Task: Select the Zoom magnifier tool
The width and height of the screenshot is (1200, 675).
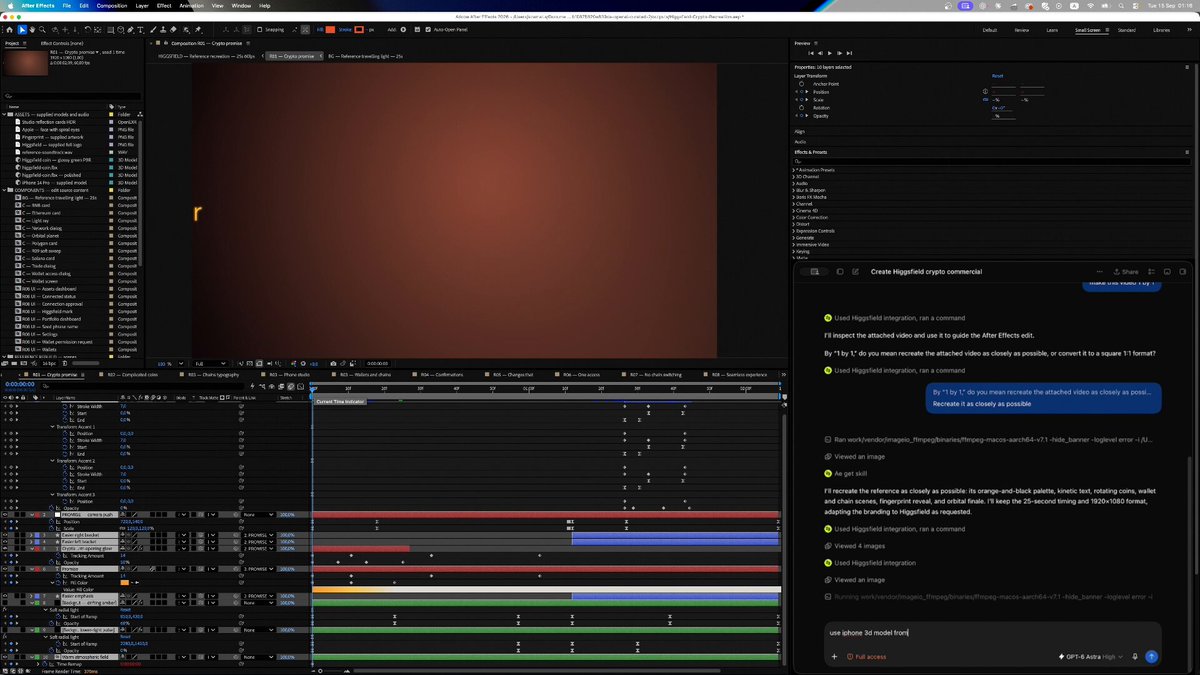Action: [x=44, y=30]
